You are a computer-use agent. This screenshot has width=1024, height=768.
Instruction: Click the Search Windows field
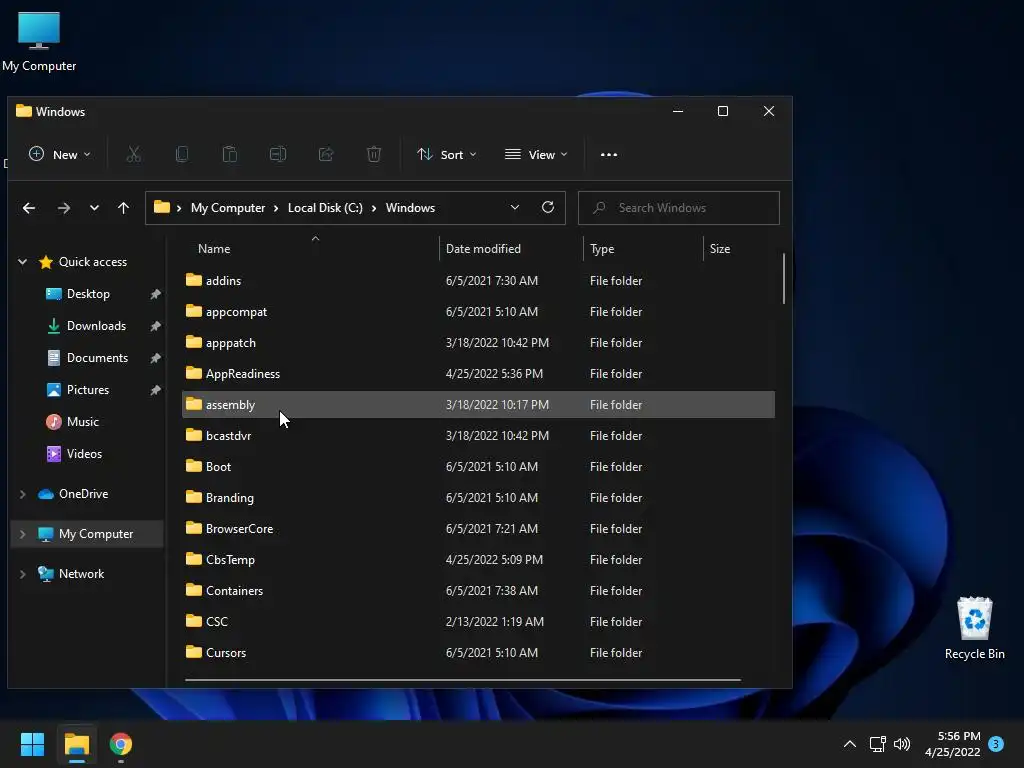679,208
